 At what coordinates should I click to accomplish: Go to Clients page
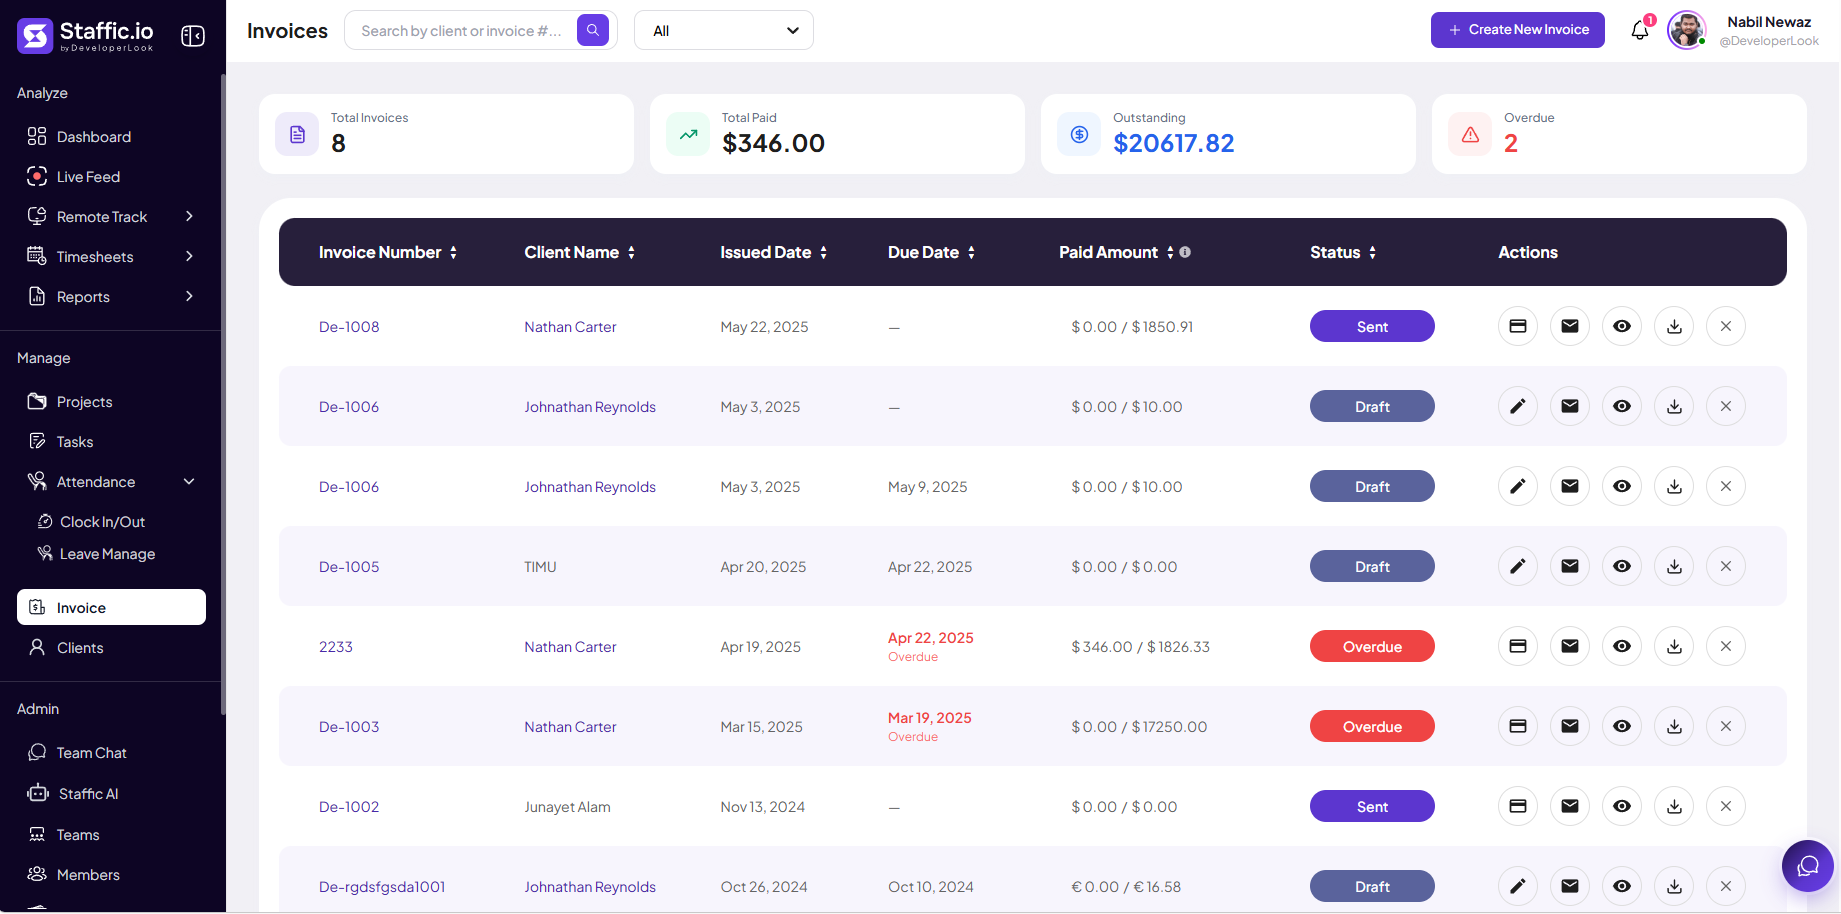coord(80,647)
